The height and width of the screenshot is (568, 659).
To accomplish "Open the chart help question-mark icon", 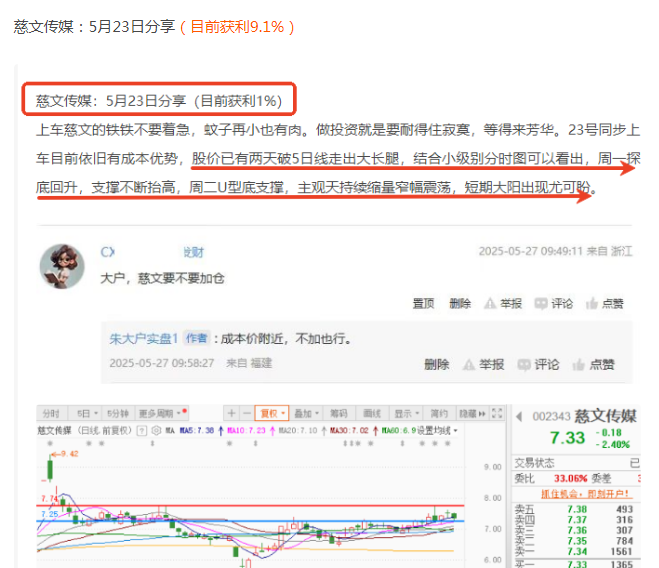I will point(142,431).
